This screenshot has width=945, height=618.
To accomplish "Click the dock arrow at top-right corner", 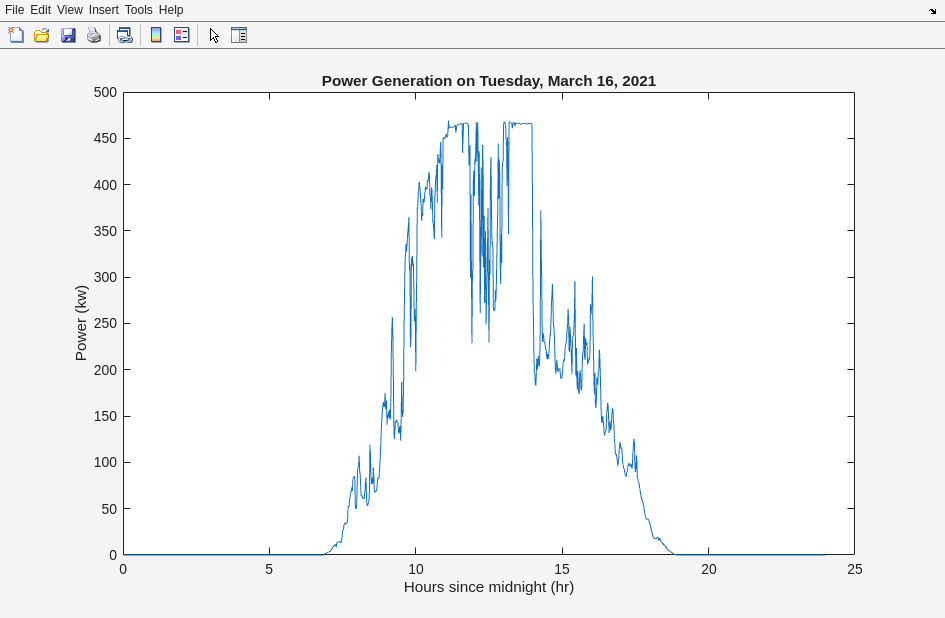I will click(932, 10).
